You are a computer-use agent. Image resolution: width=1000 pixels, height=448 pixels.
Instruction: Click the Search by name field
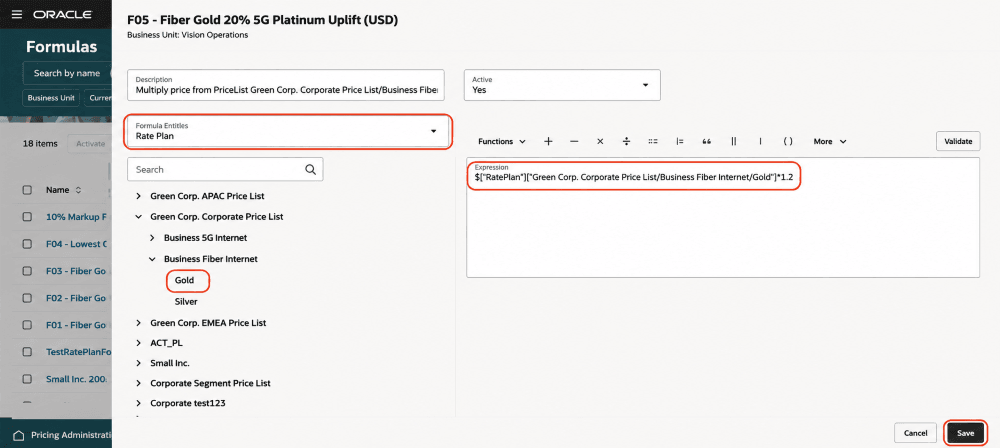[67, 73]
